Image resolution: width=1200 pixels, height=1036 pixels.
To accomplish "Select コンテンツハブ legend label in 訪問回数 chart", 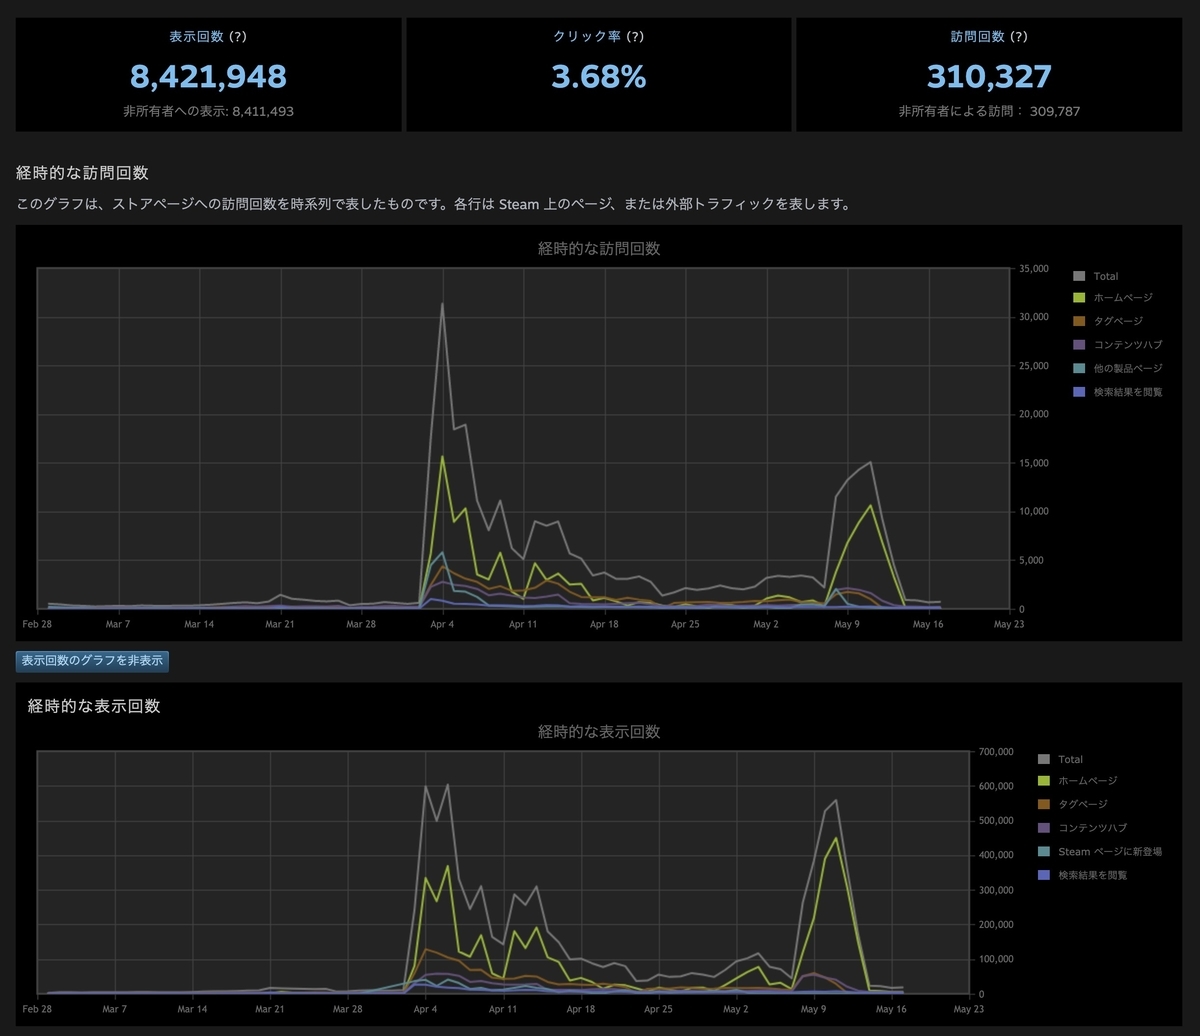I will 1128,345.
